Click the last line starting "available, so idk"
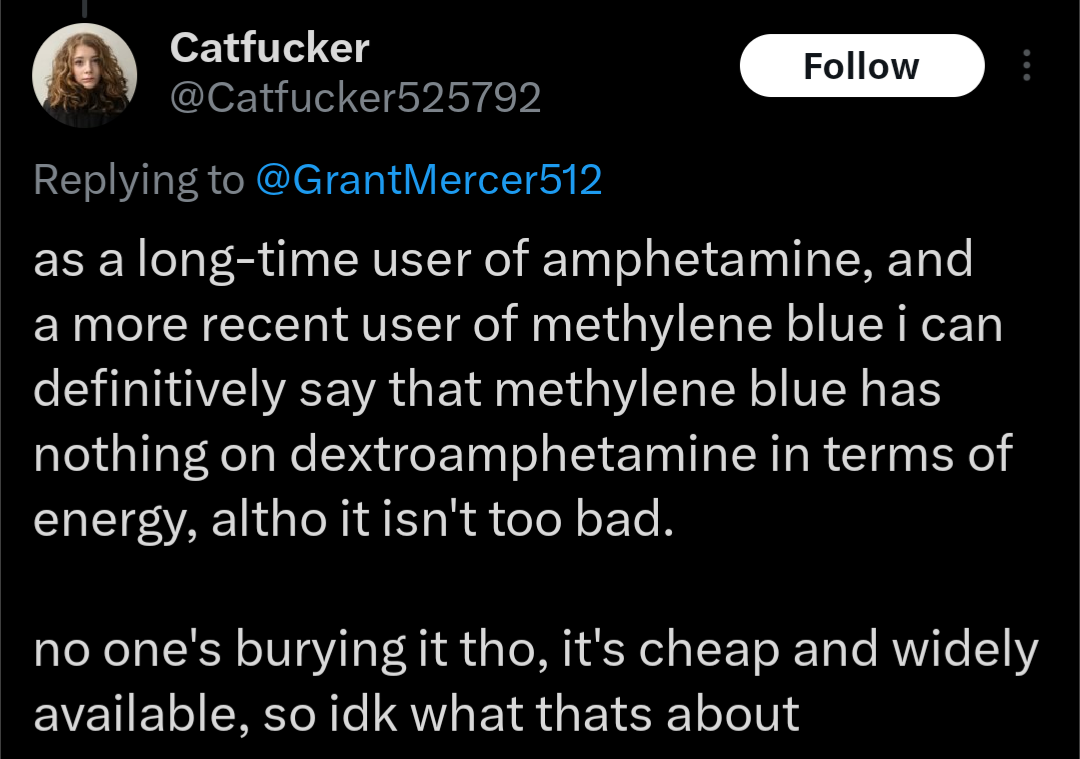 click(416, 714)
